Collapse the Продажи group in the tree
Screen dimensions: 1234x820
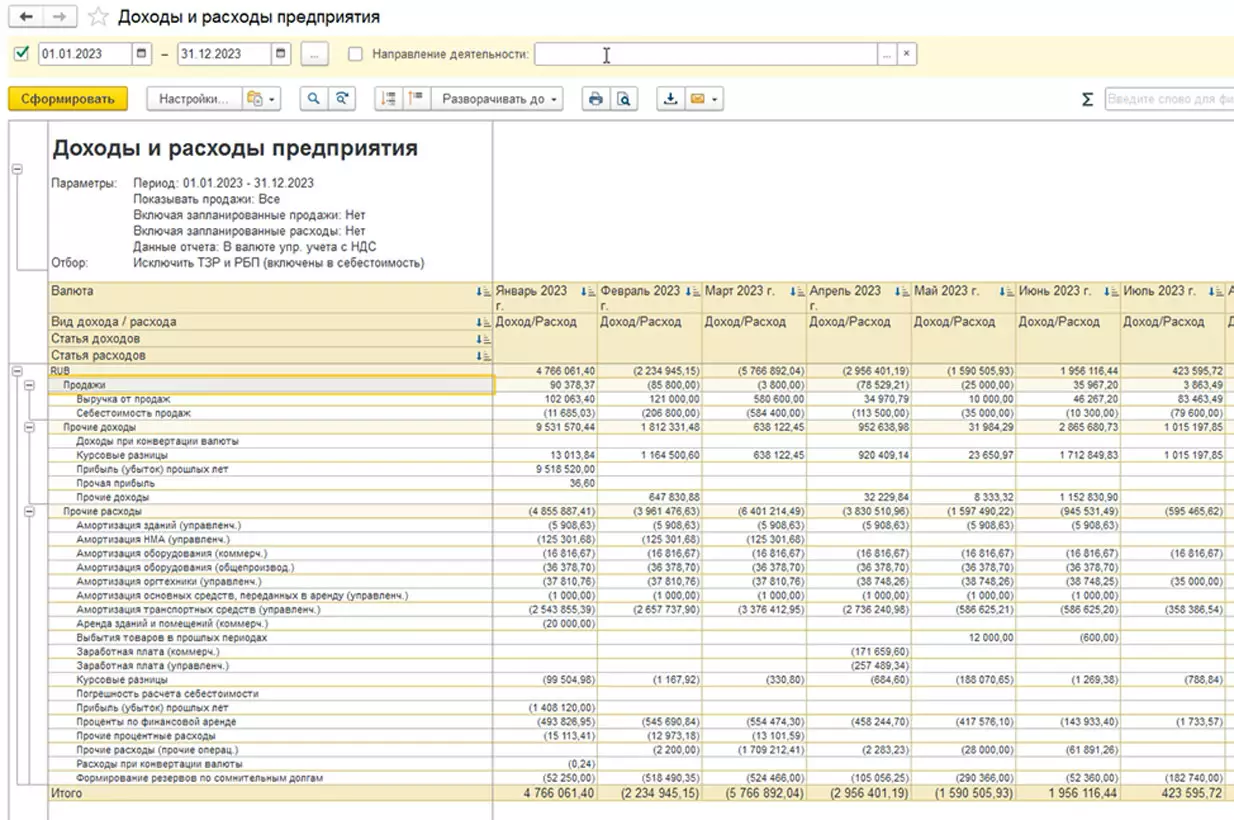point(29,385)
